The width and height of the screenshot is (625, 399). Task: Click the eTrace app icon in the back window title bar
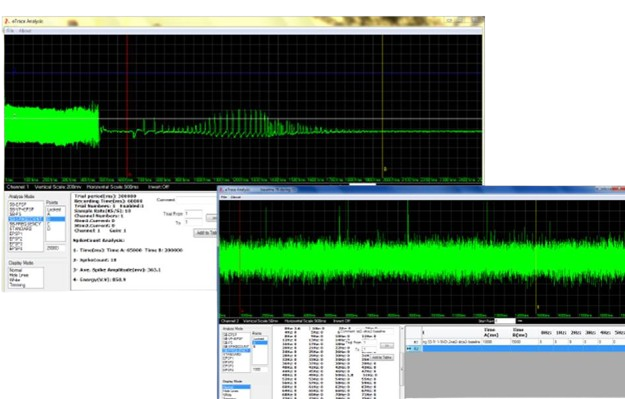click(8, 21)
